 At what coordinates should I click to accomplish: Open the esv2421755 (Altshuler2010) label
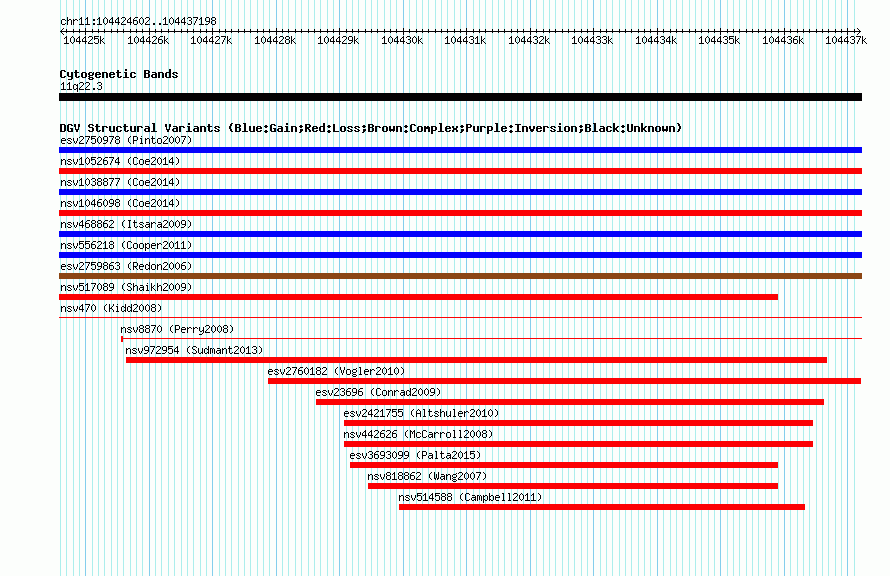[421, 413]
